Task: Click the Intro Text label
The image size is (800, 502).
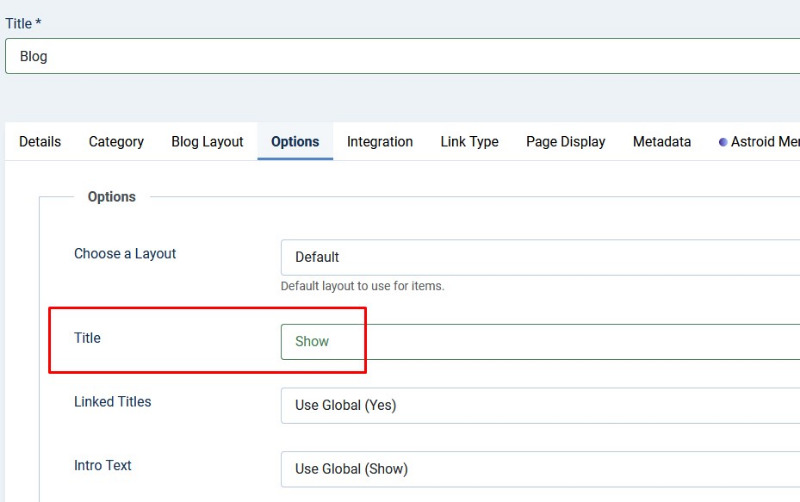Action: [103, 465]
